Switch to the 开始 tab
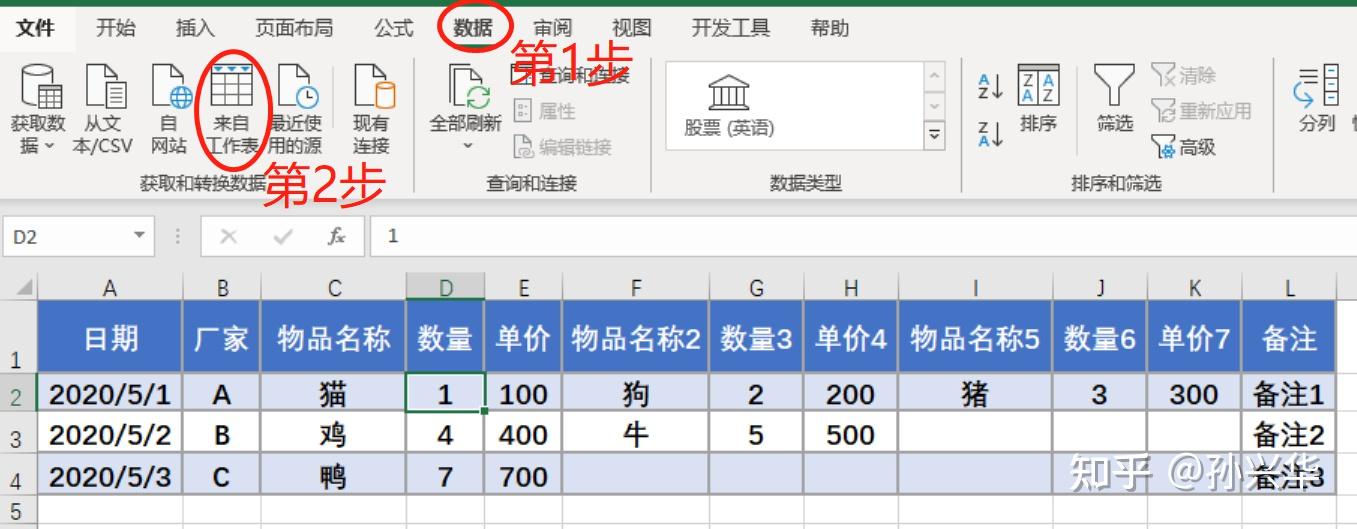1357x529 pixels. click(x=115, y=28)
